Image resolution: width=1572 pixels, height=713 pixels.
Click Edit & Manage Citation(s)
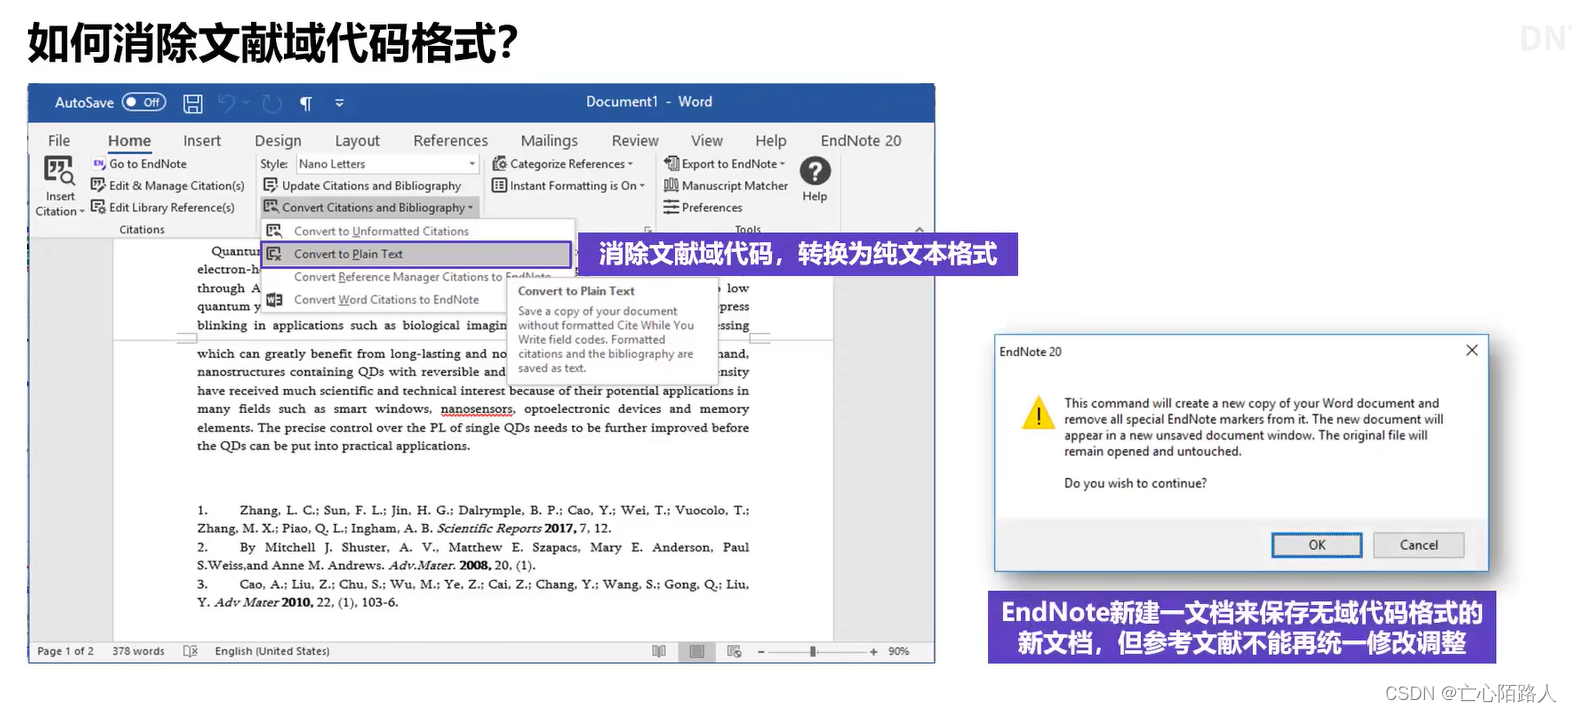point(167,186)
